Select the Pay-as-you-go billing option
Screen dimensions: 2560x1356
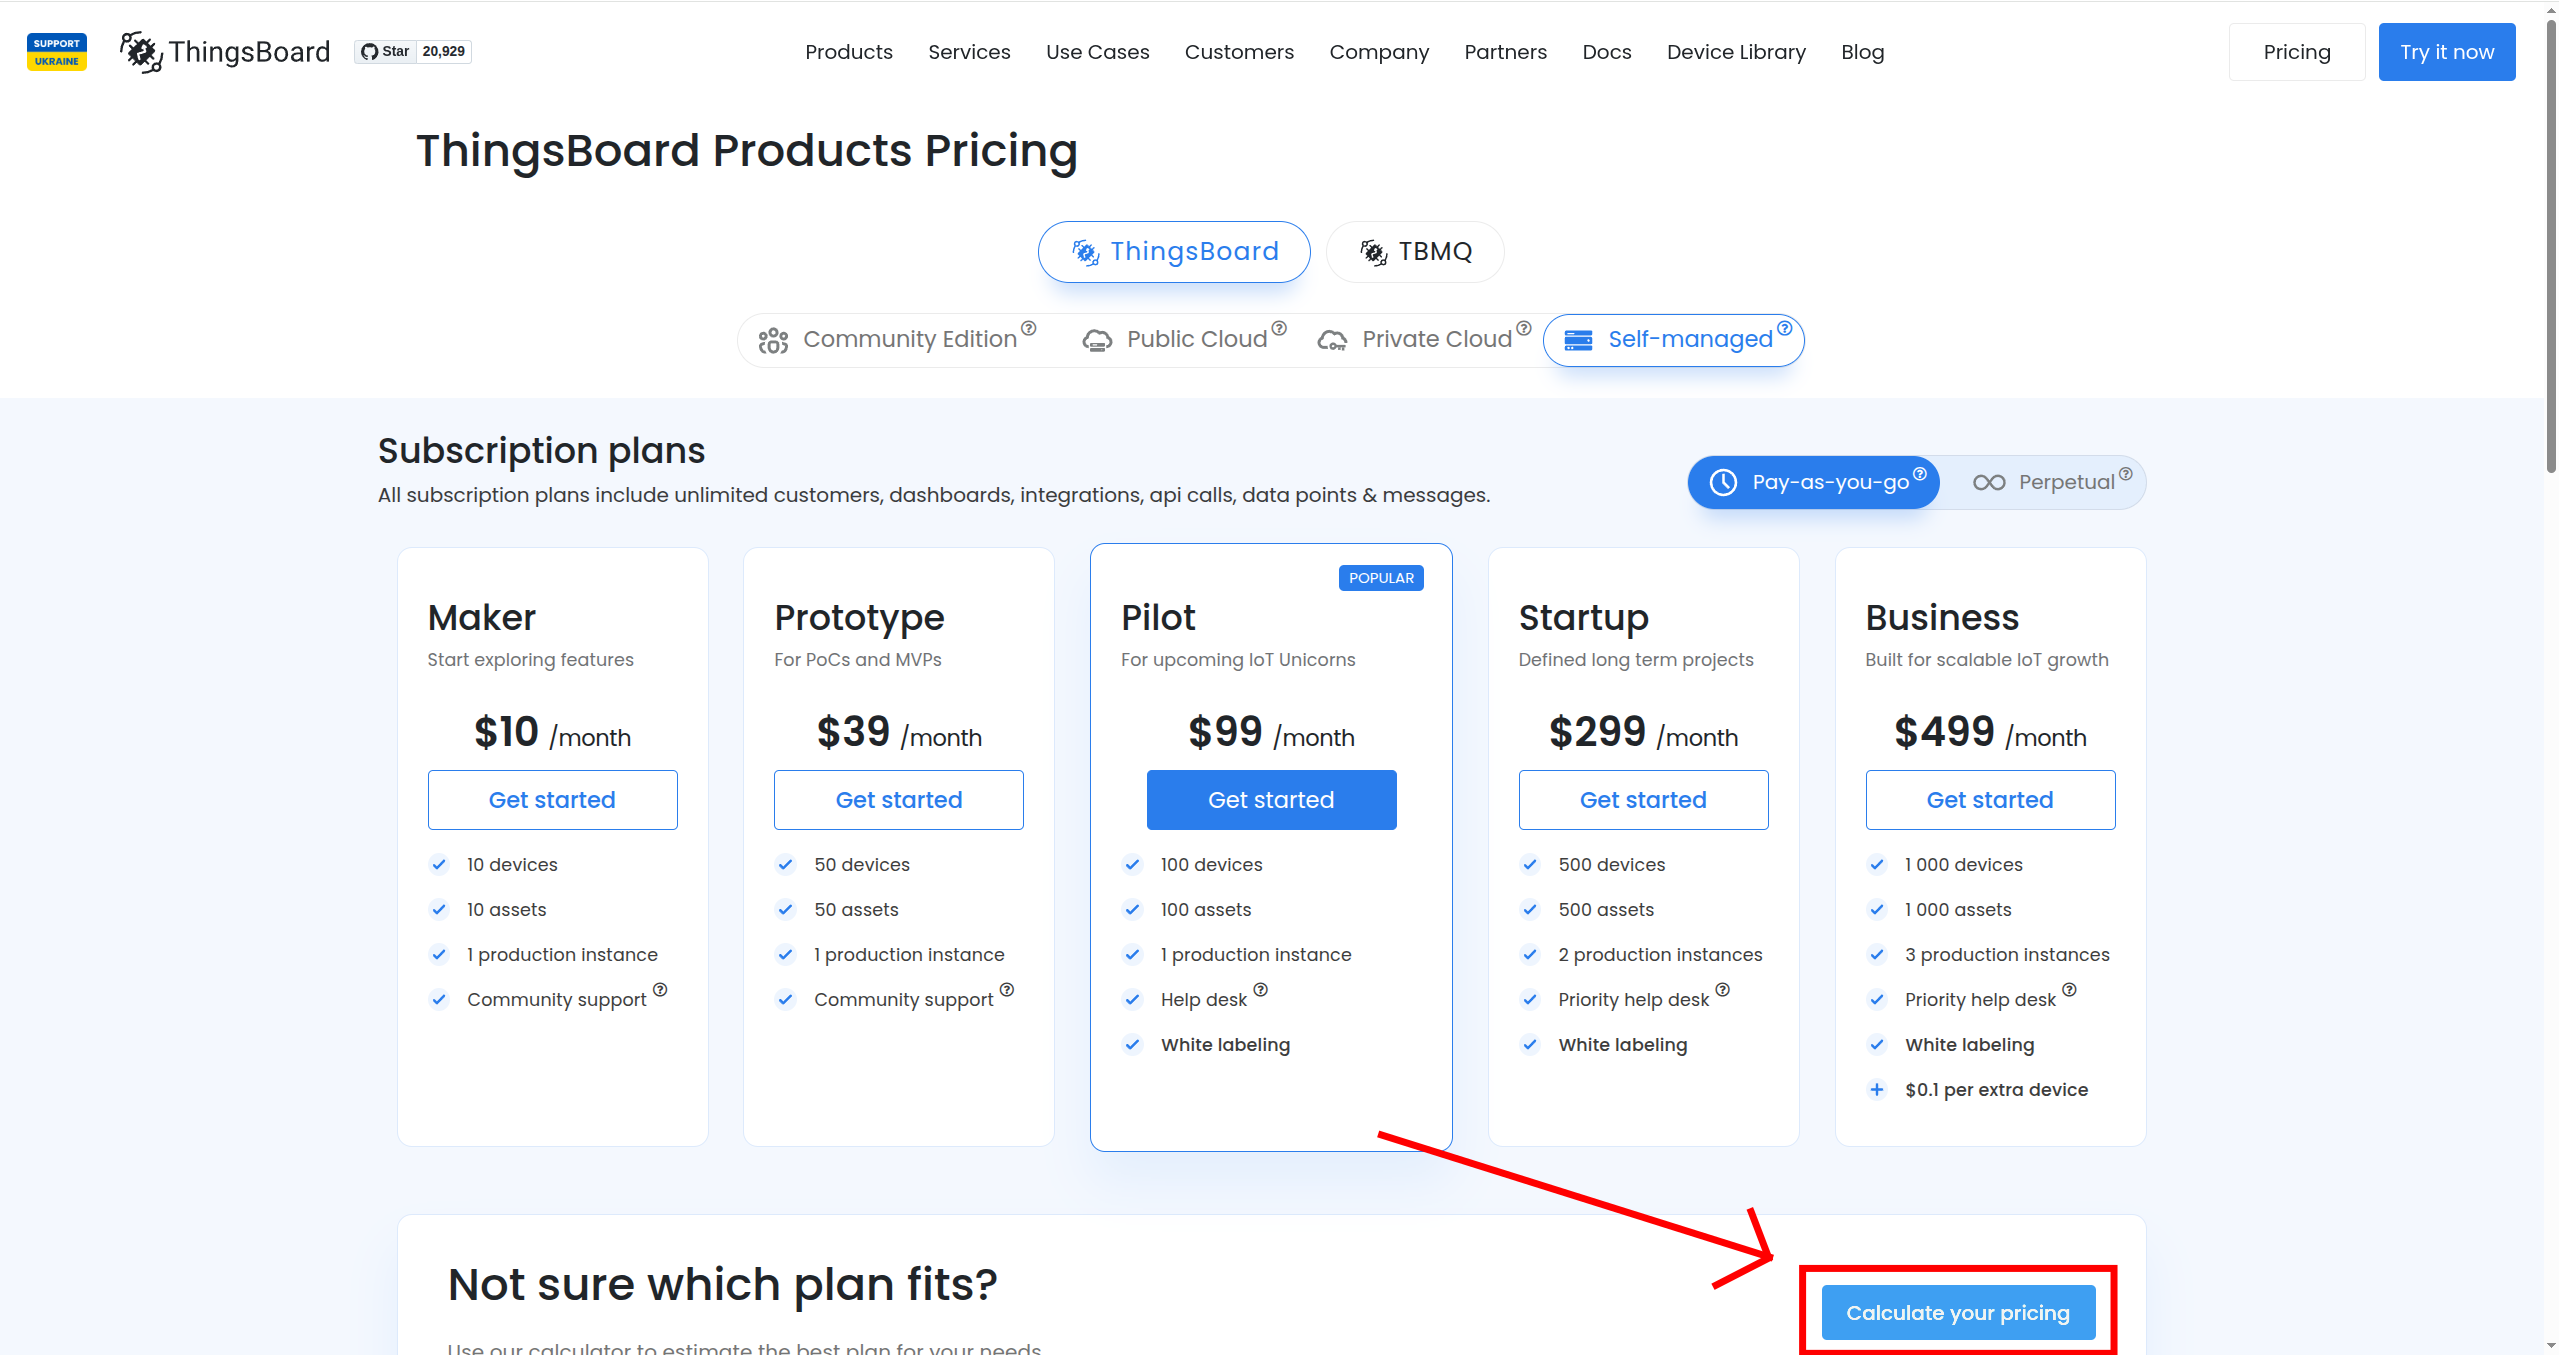pyautogui.click(x=1814, y=483)
